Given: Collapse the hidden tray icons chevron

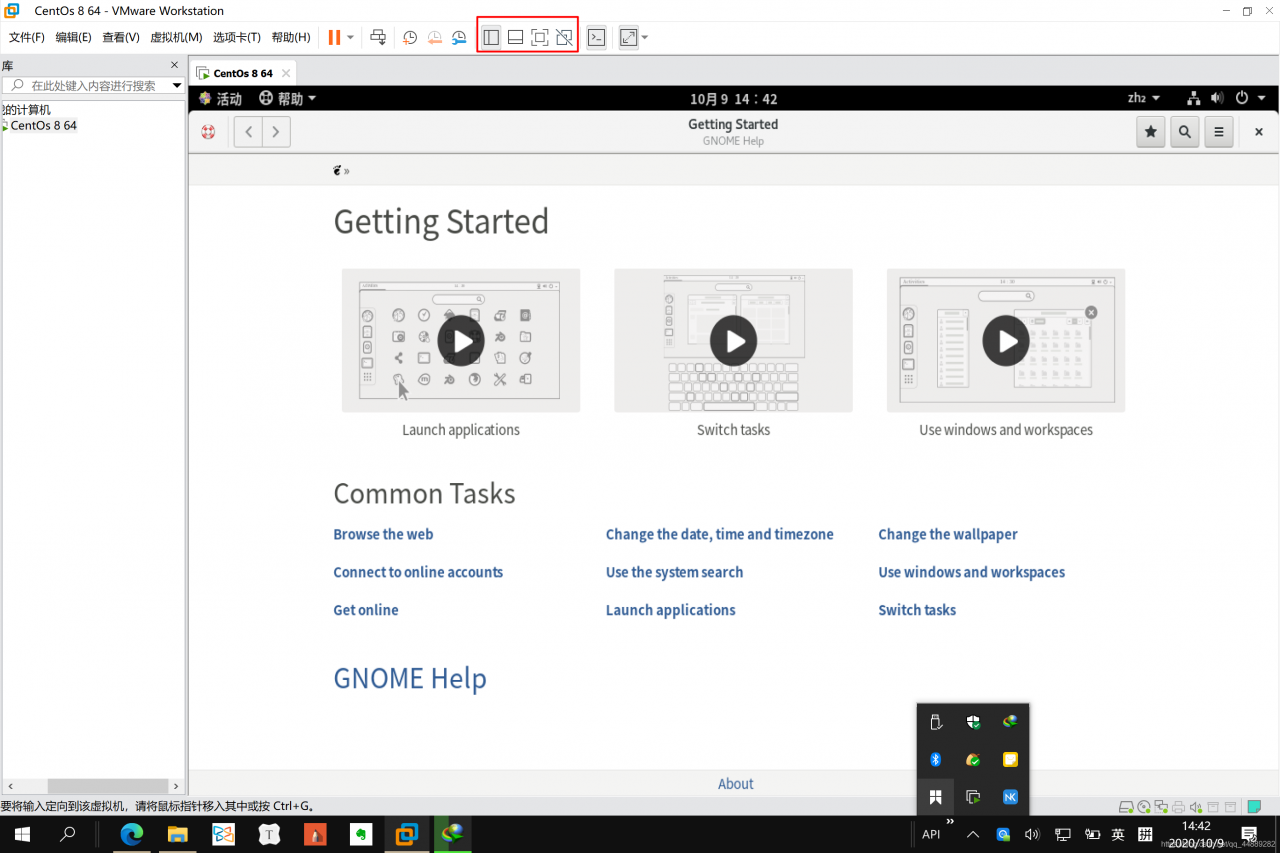Looking at the screenshot, I should tap(972, 834).
